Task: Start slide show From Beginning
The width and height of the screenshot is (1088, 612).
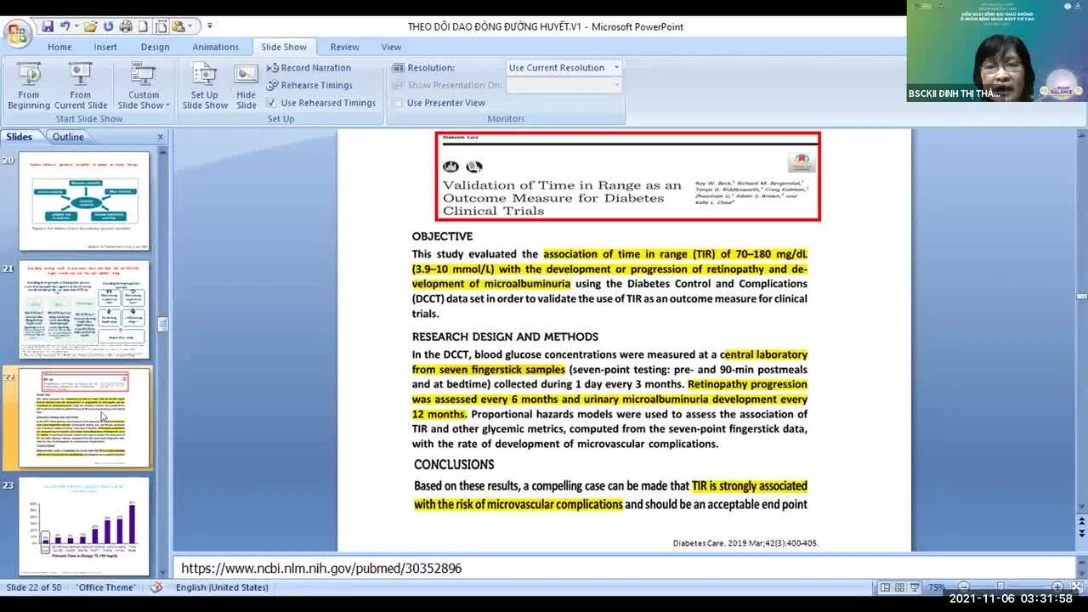Action: pos(28,85)
